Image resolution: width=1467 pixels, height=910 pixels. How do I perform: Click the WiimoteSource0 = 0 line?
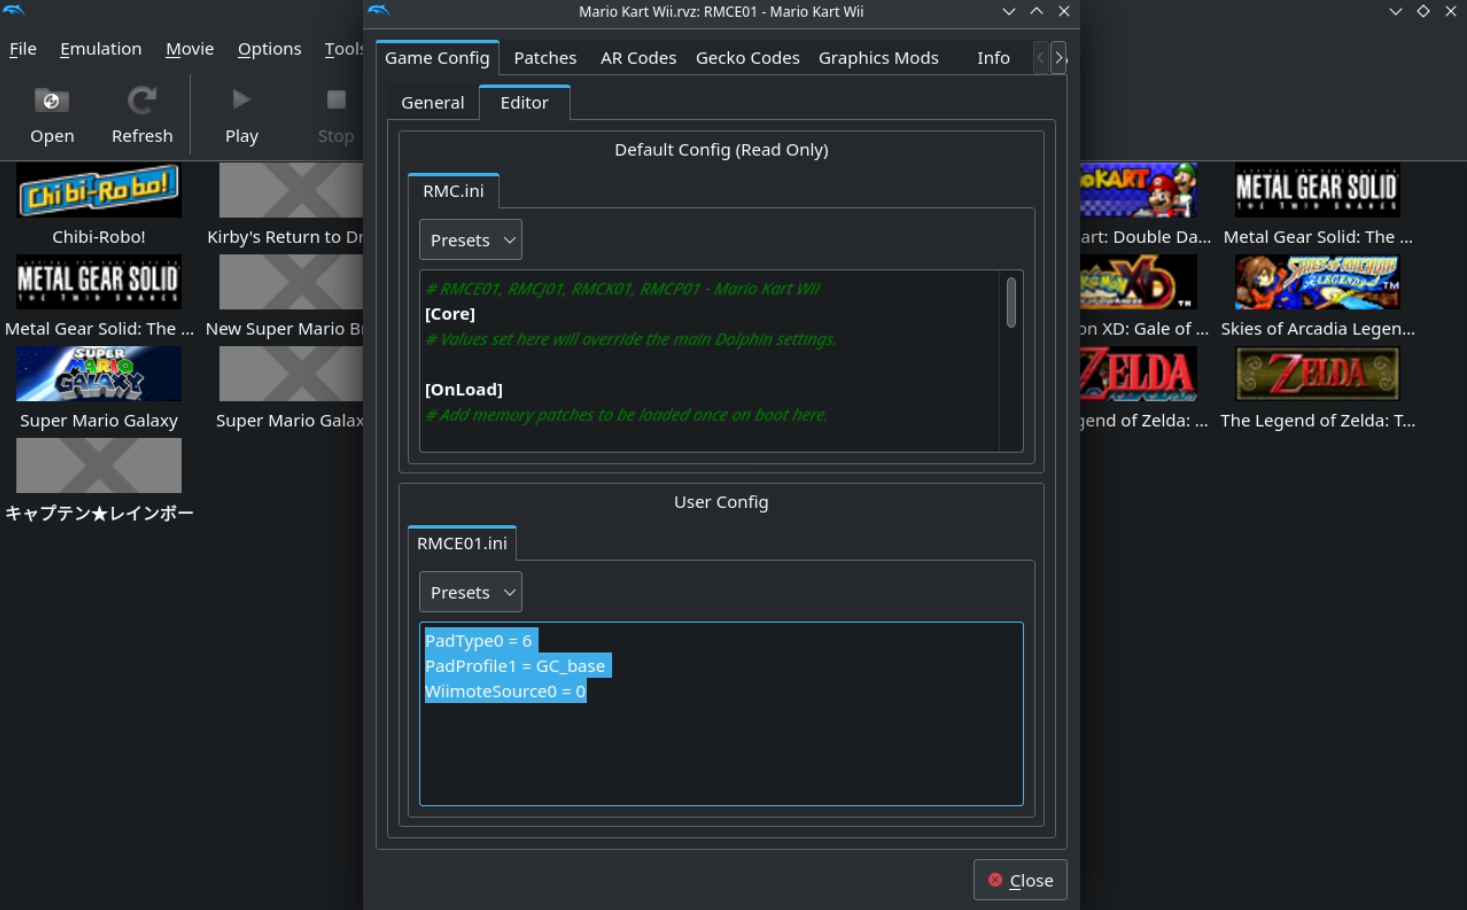point(505,691)
